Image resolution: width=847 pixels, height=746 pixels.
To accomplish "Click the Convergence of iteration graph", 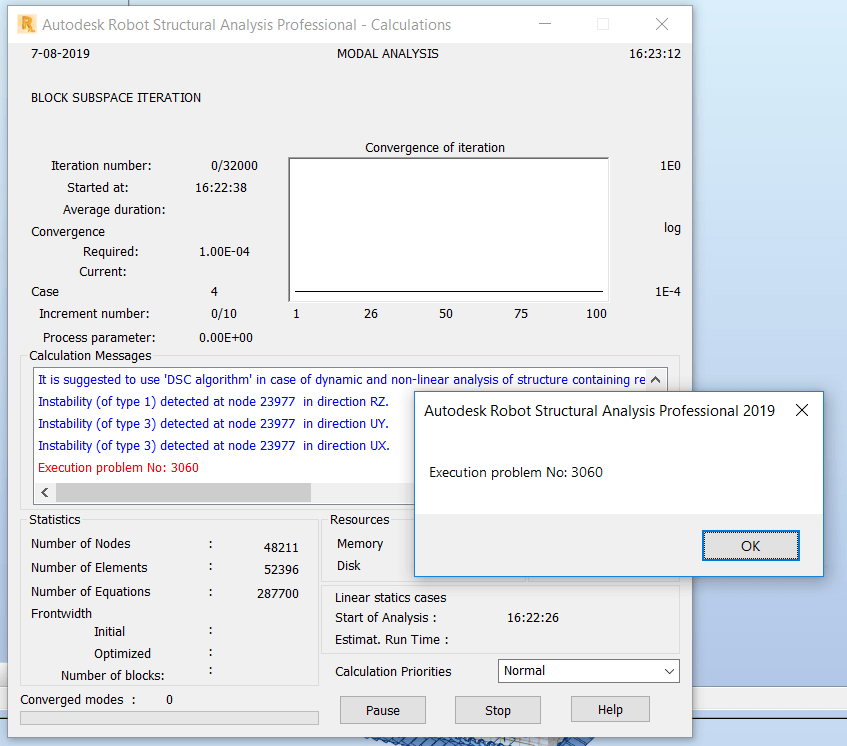I will coord(448,230).
